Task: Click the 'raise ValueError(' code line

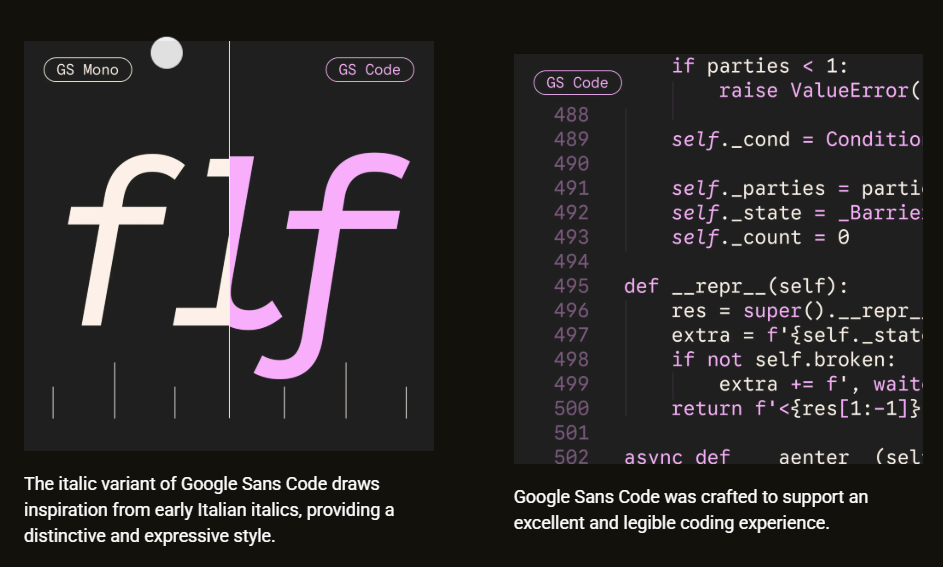Action: (820, 91)
